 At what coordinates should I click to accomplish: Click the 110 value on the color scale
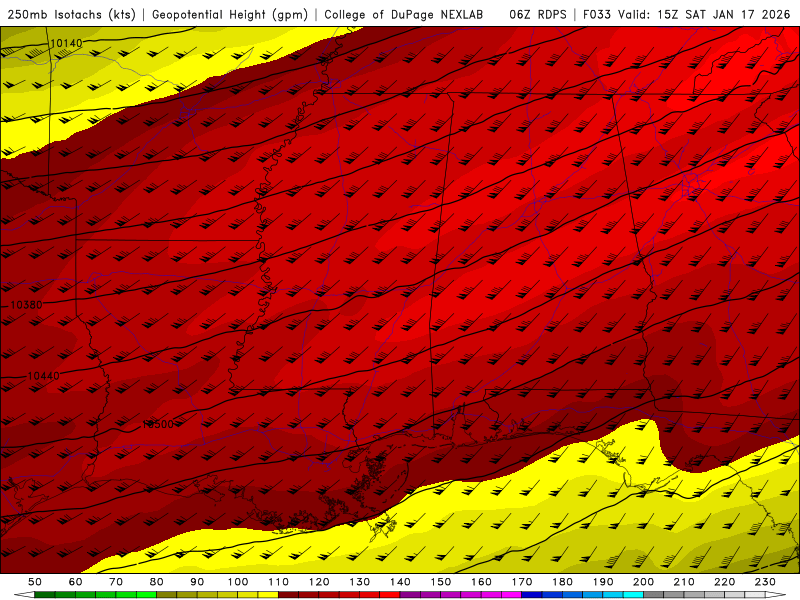279,582
